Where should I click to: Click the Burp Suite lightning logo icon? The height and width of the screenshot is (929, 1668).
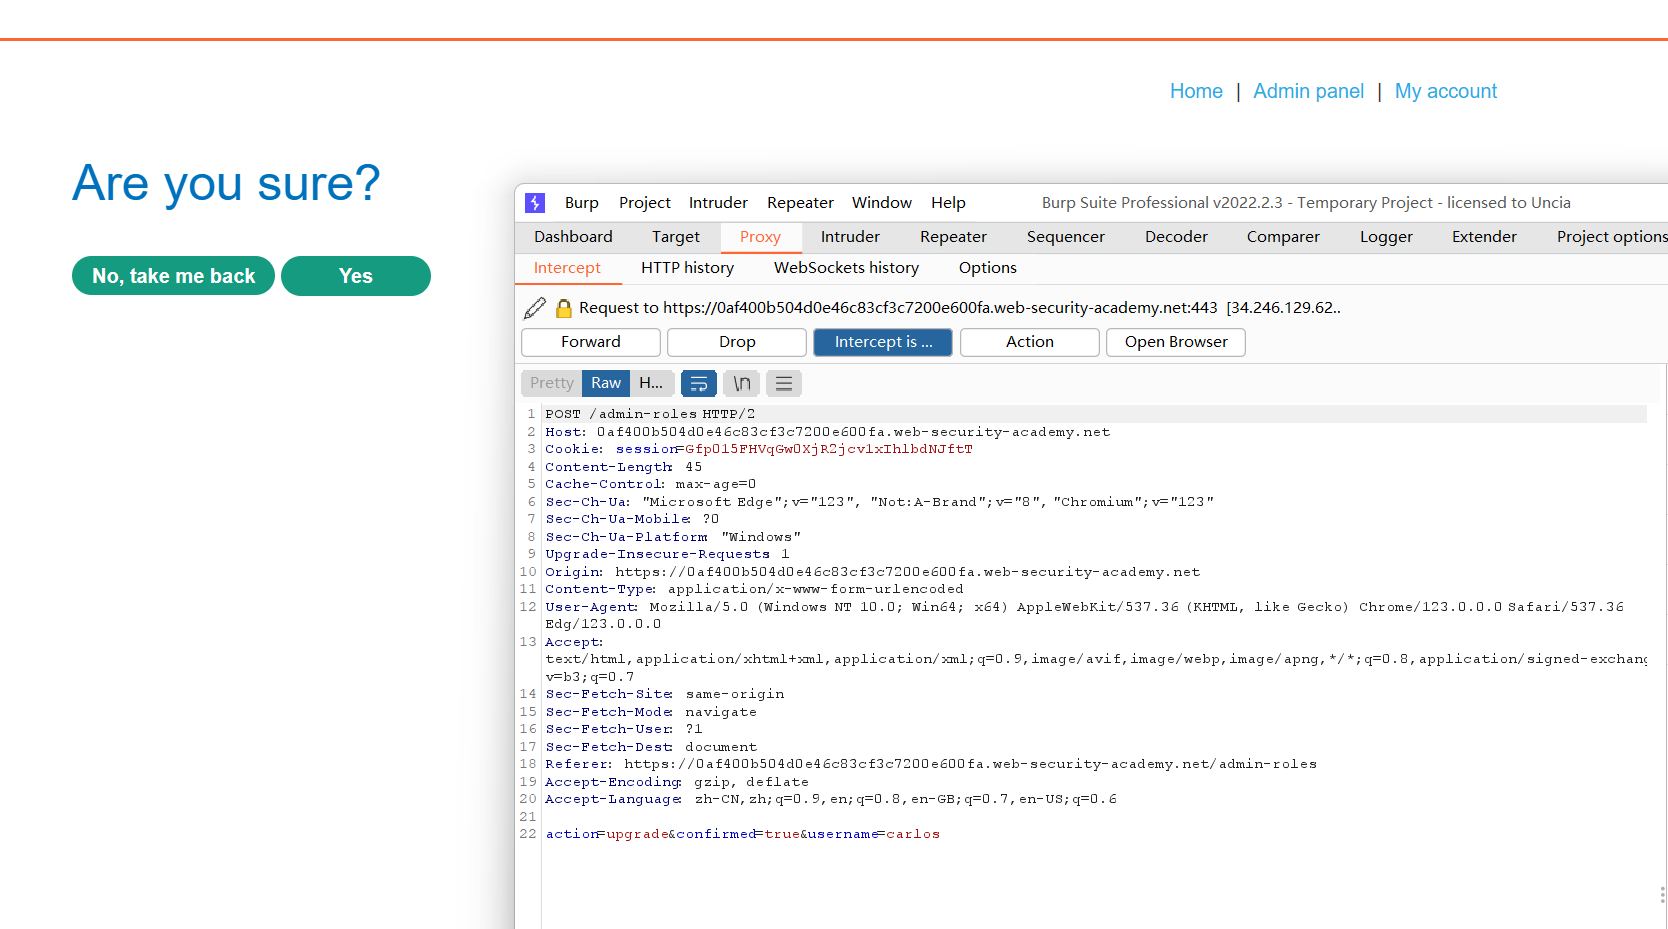coord(535,203)
